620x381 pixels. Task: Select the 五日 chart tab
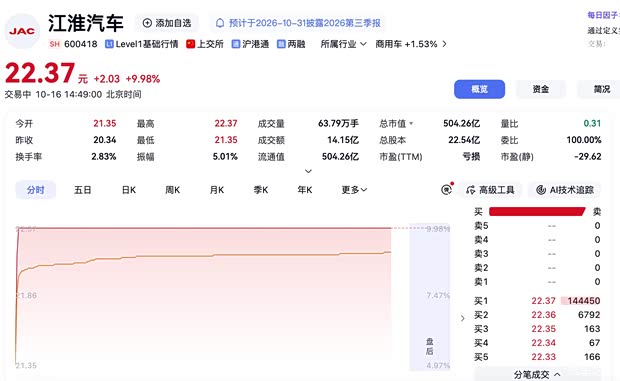(x=83, y=190)
